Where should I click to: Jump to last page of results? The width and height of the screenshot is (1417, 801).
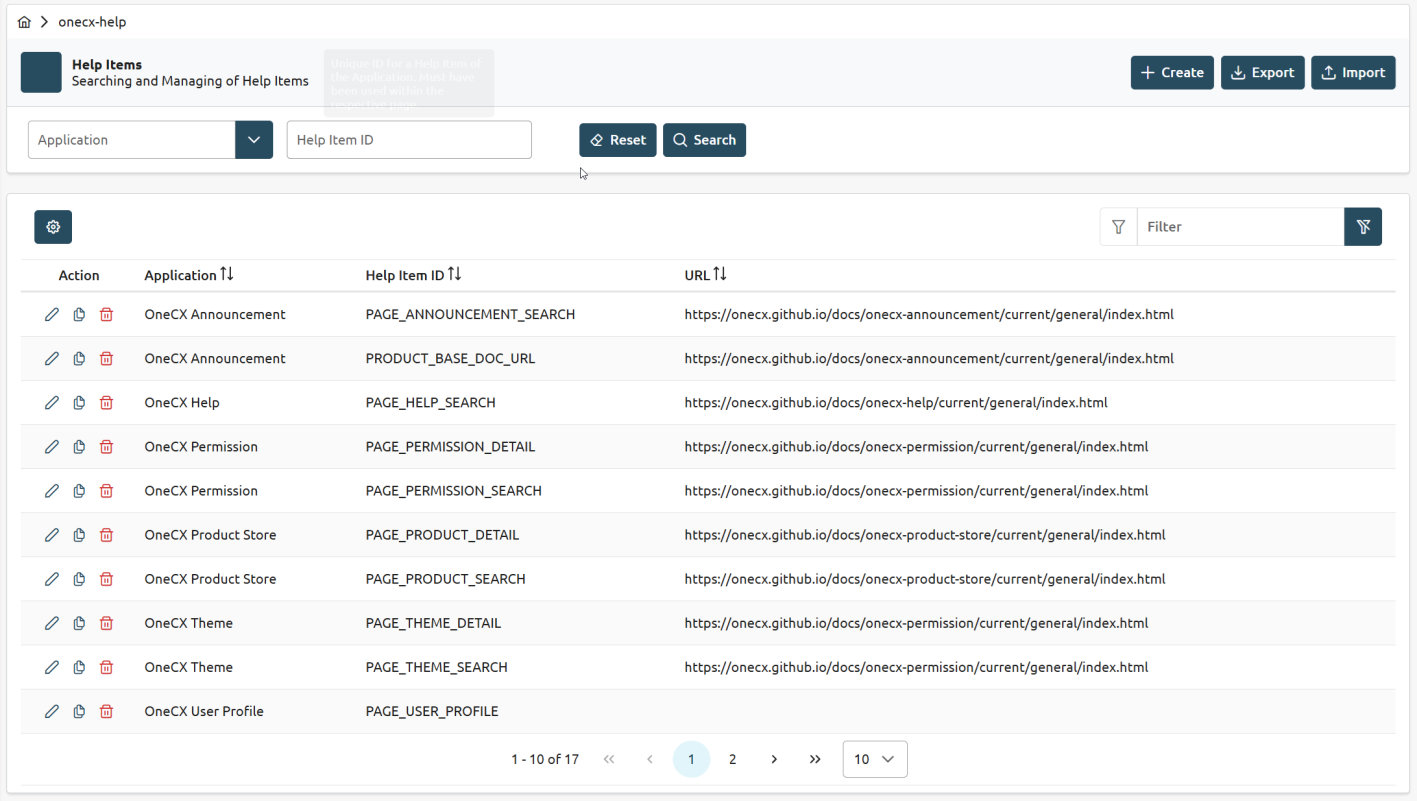pos(815,760)
